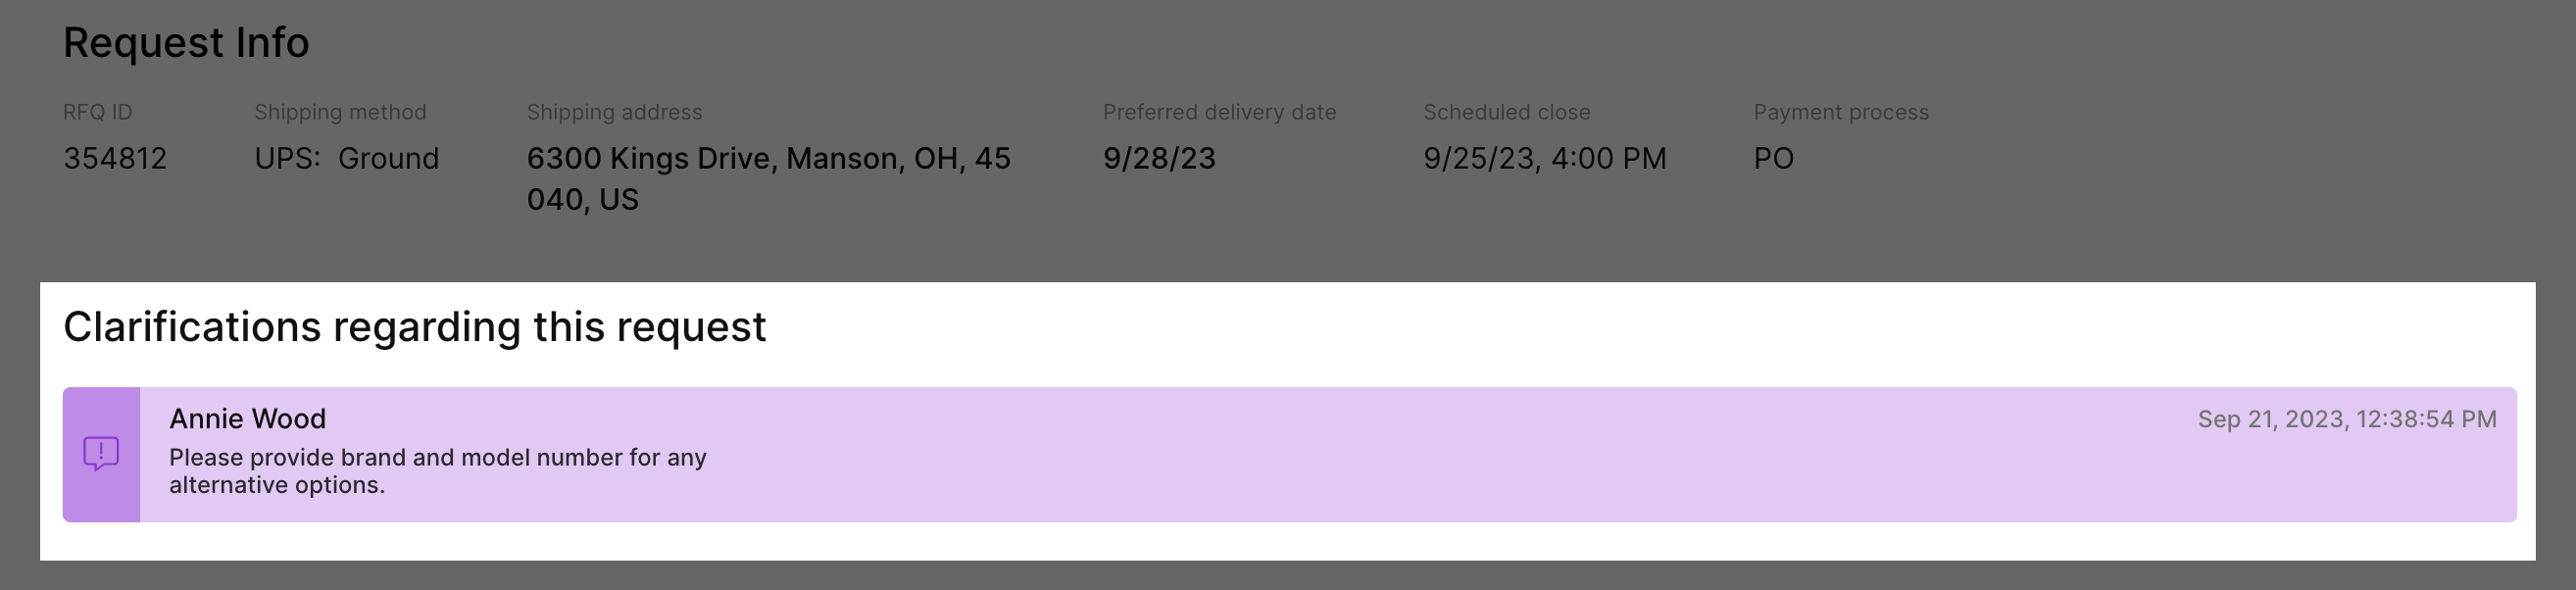Click the Sep 21, 2023 timestamp
This screenshot has width=2576, height=590.
pyautogui.click(x=2346, y=419)
